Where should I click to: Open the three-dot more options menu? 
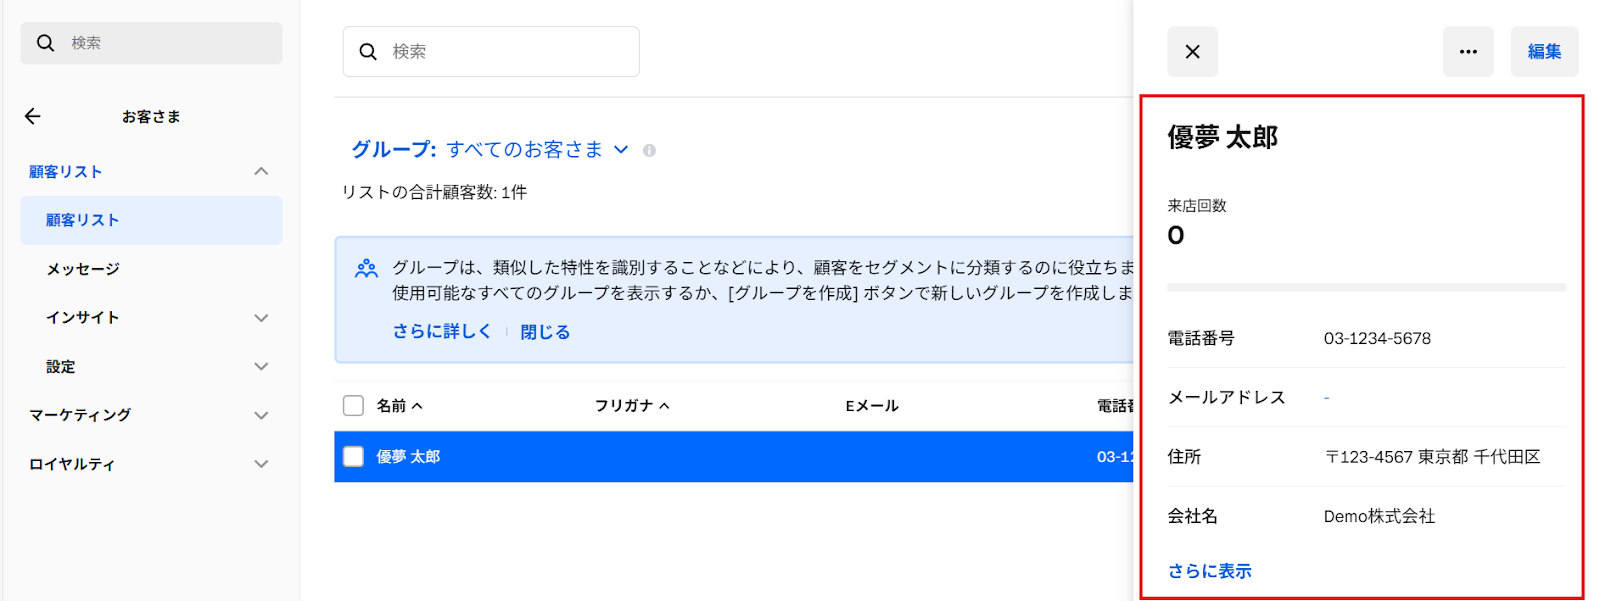pos(1467,52)
